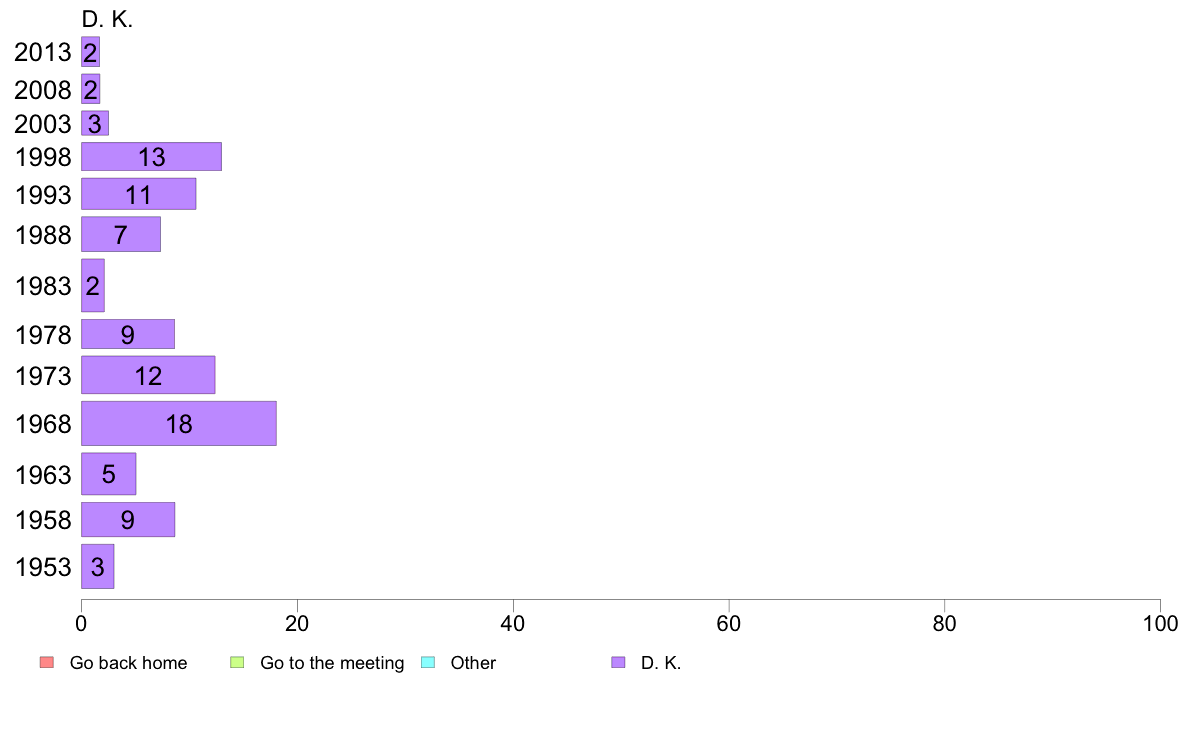Click the red Go back home legend swatch
This screenshot has height=736, width=1188.
click(47, 662)
